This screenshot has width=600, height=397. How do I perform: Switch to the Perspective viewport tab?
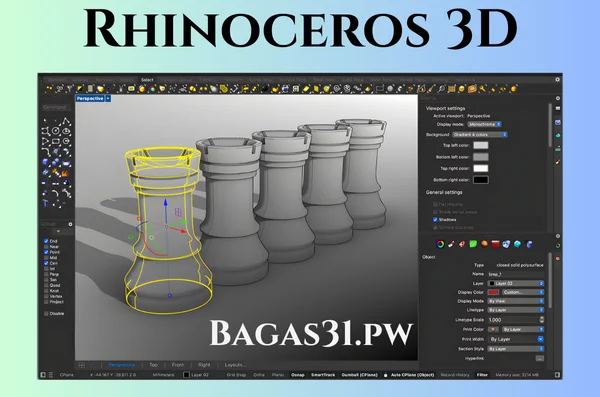point(122,365)
